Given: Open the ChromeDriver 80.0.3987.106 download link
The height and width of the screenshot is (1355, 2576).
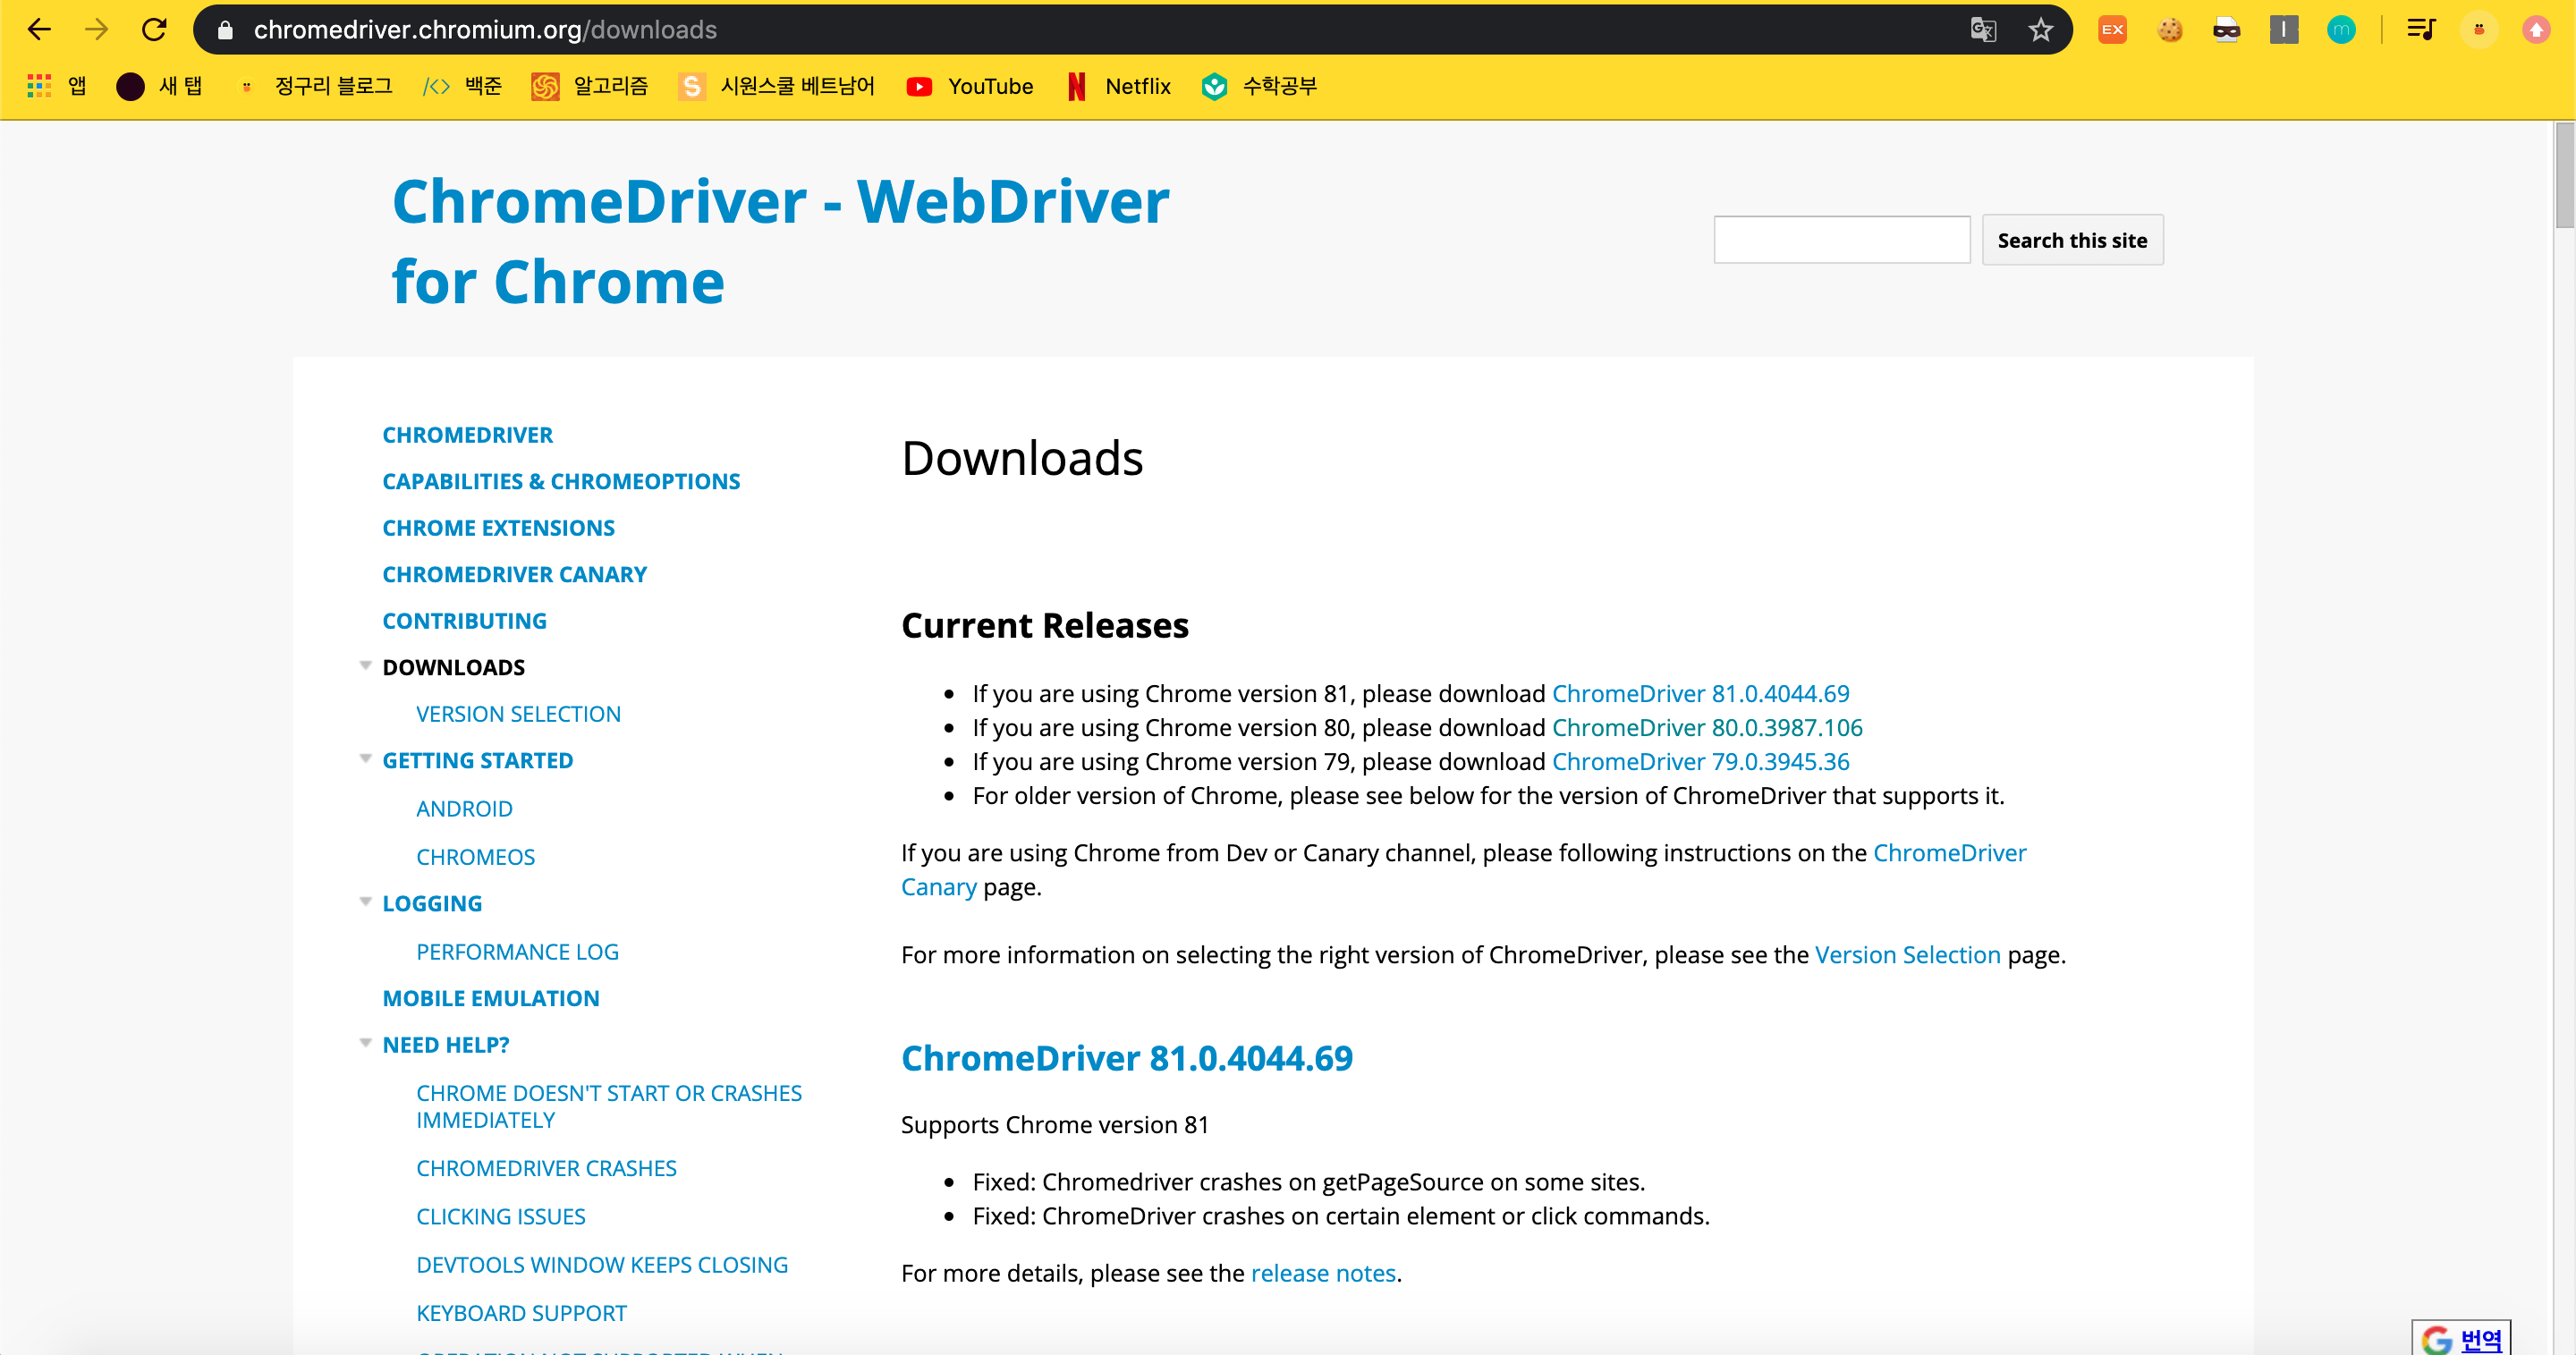Looking at the screenshot, I should (x=1706, y=728).
